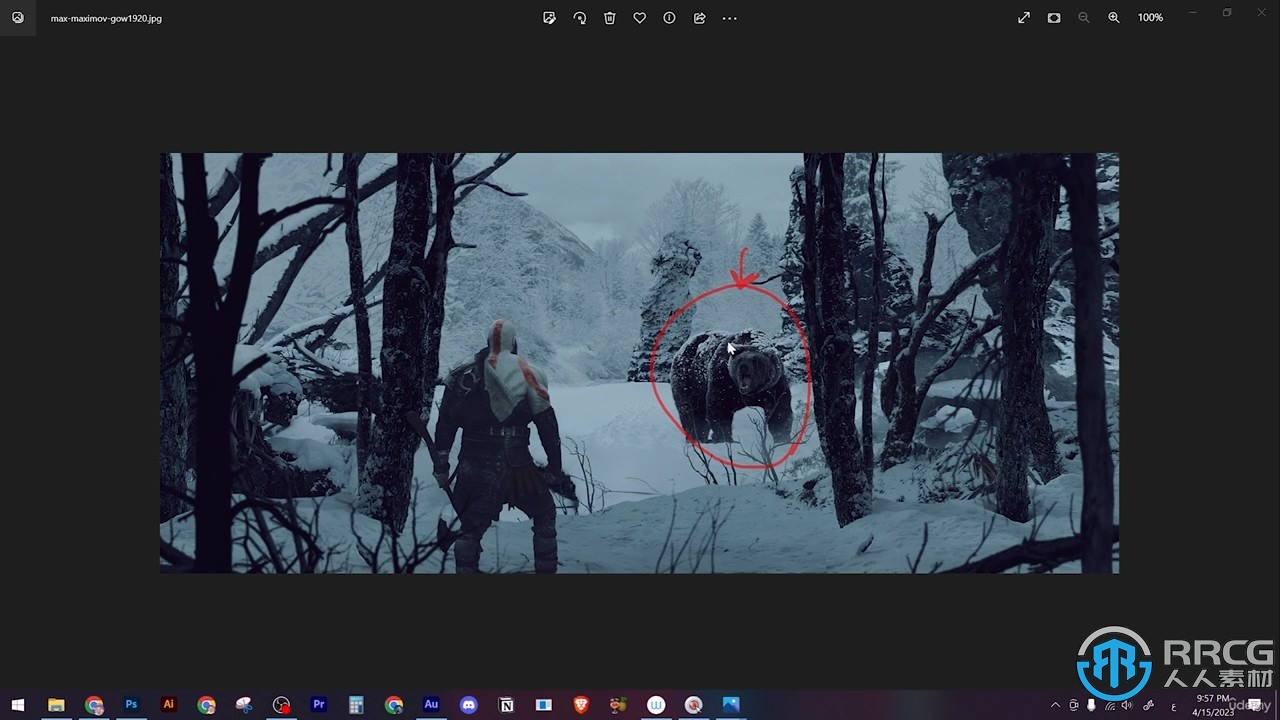Click the displayed God of War image
This screenshot has width=1280, height=720.
pyautogui.click(x=639, y=363)
